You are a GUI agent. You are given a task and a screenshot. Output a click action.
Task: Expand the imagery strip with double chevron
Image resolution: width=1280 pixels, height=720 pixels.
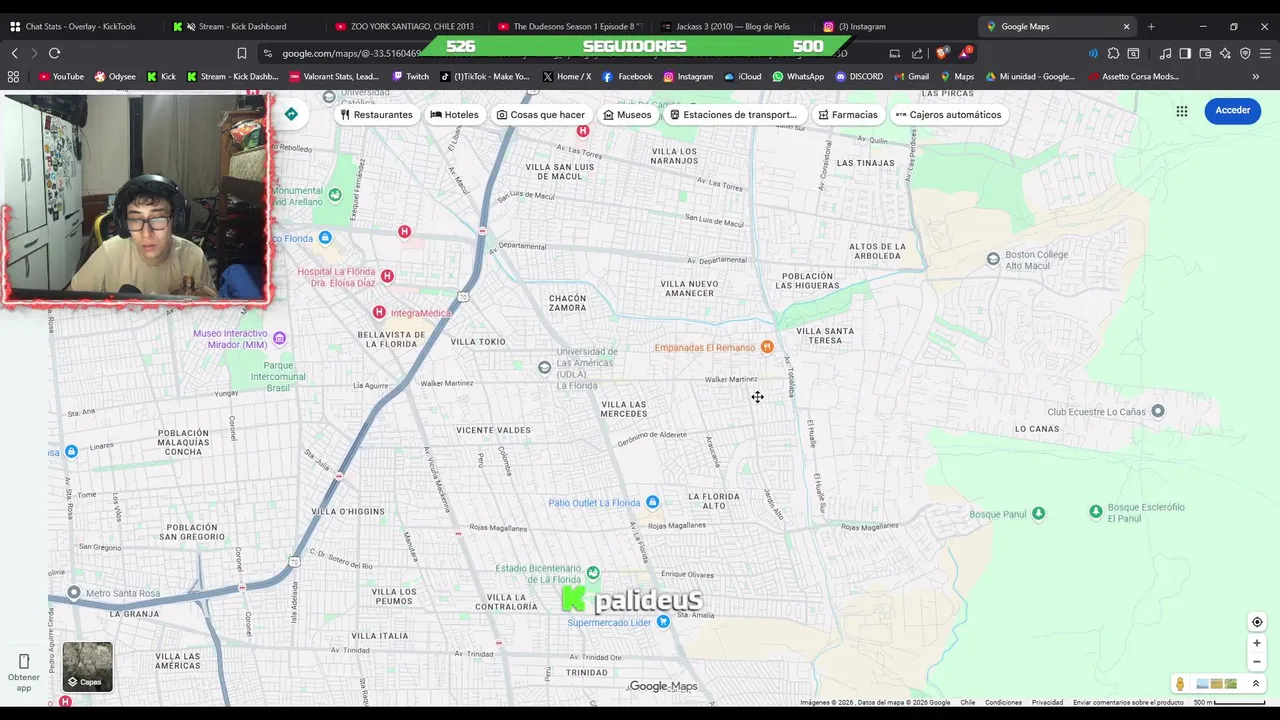1257,684
